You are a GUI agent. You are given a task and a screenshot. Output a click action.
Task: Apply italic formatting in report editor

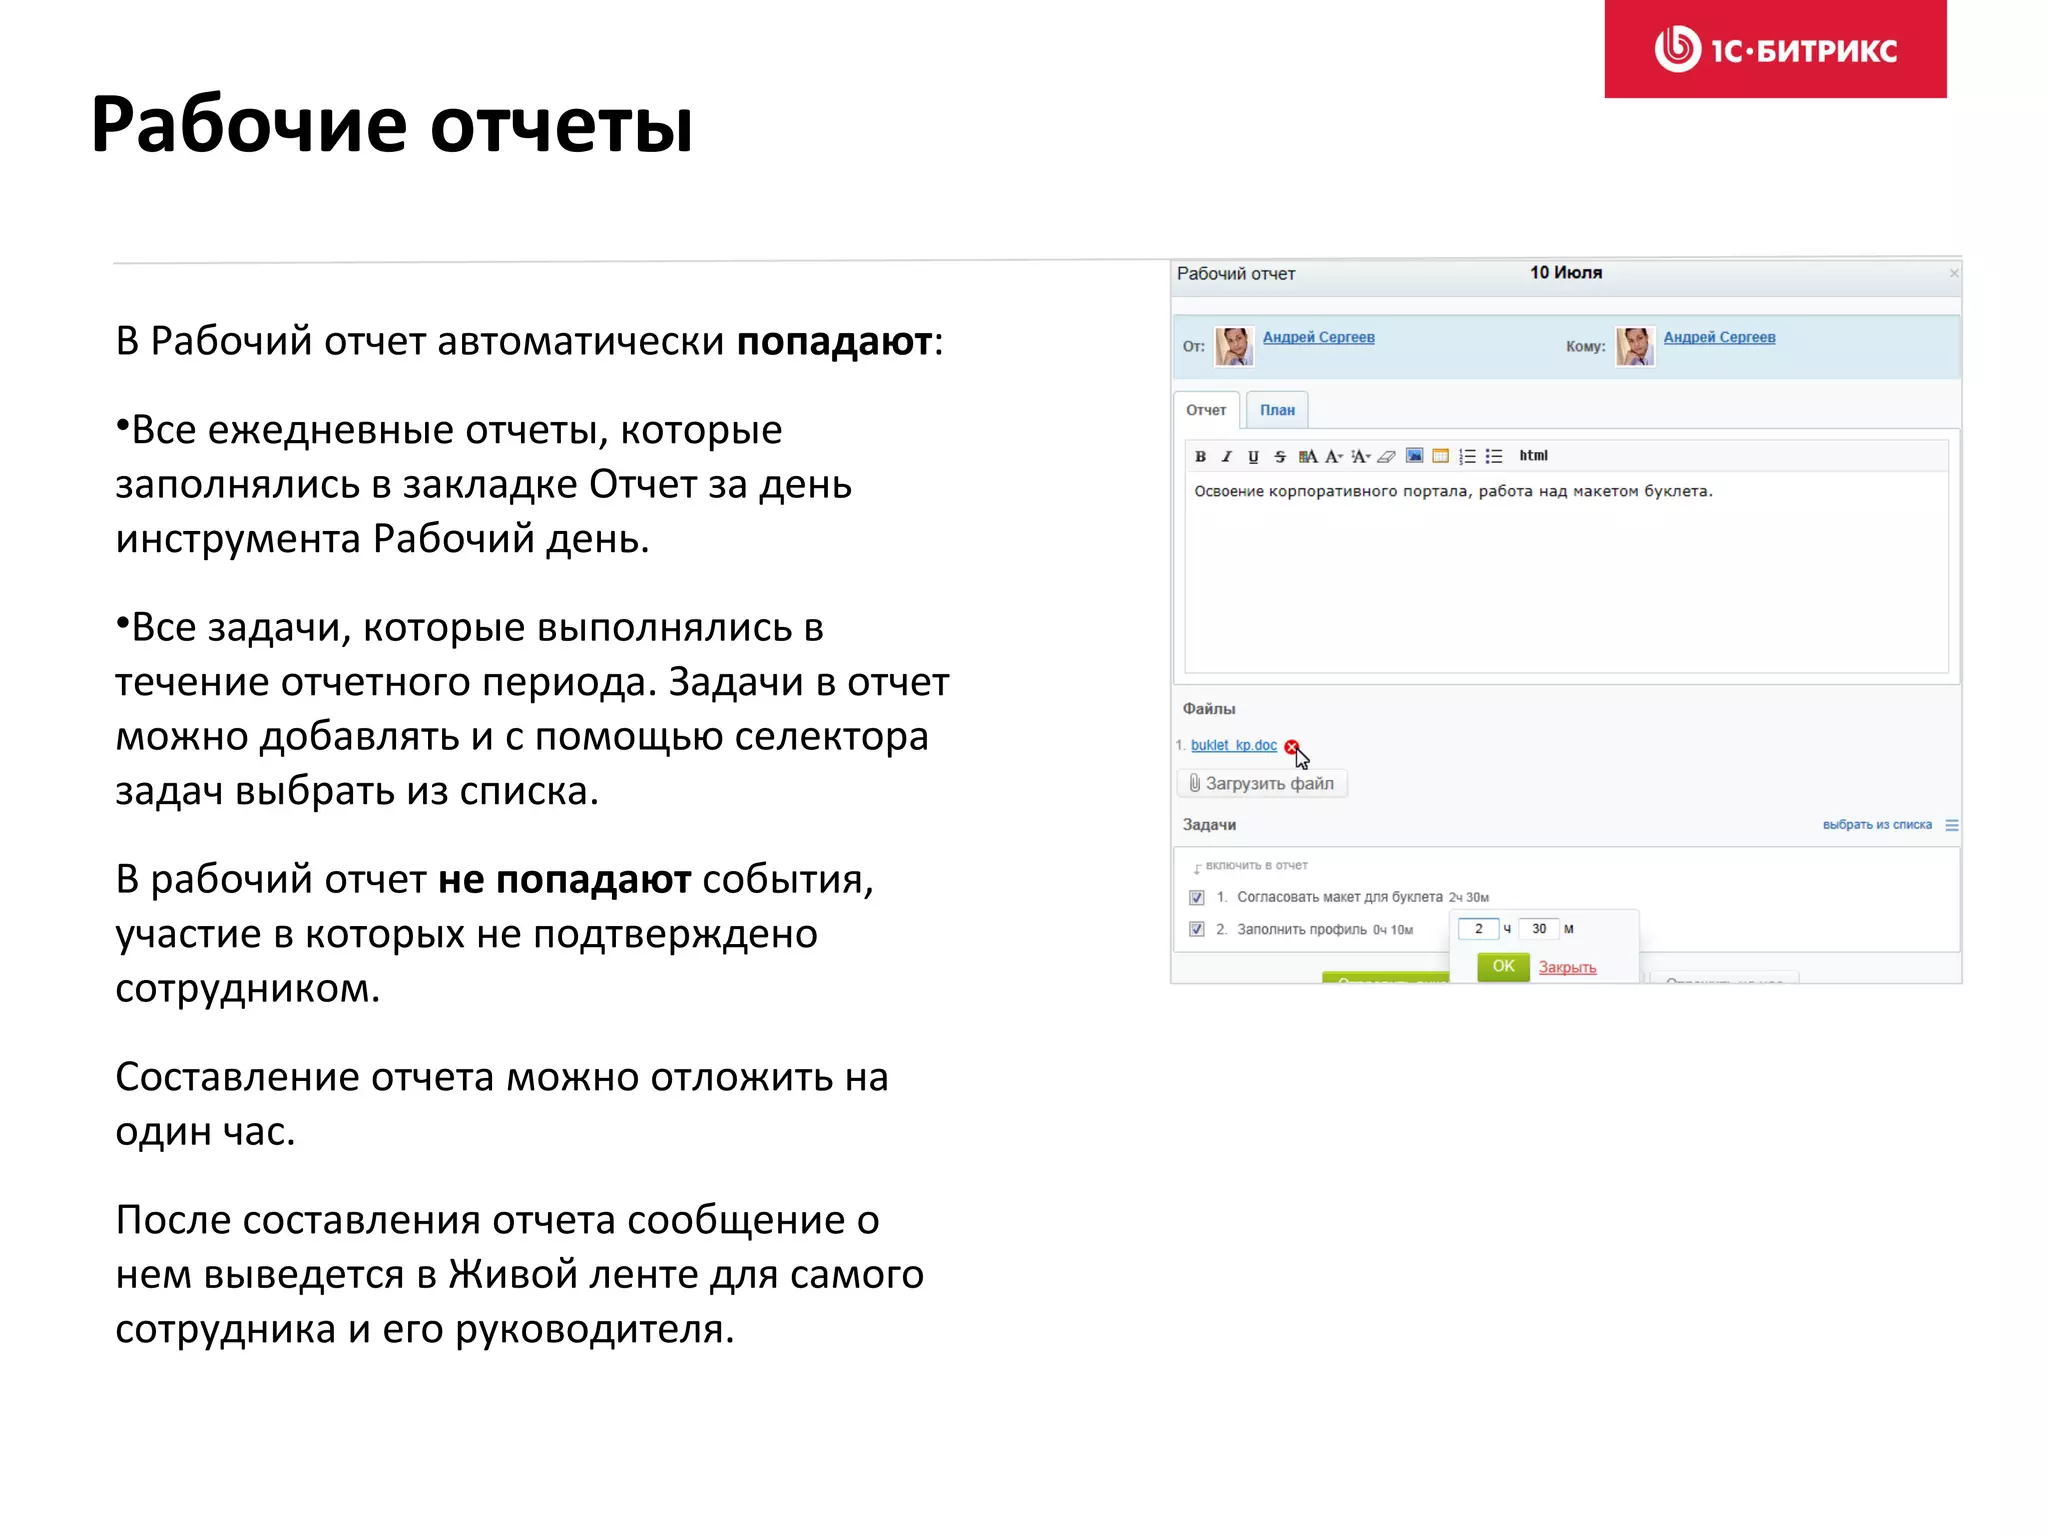coord(1227,456)
